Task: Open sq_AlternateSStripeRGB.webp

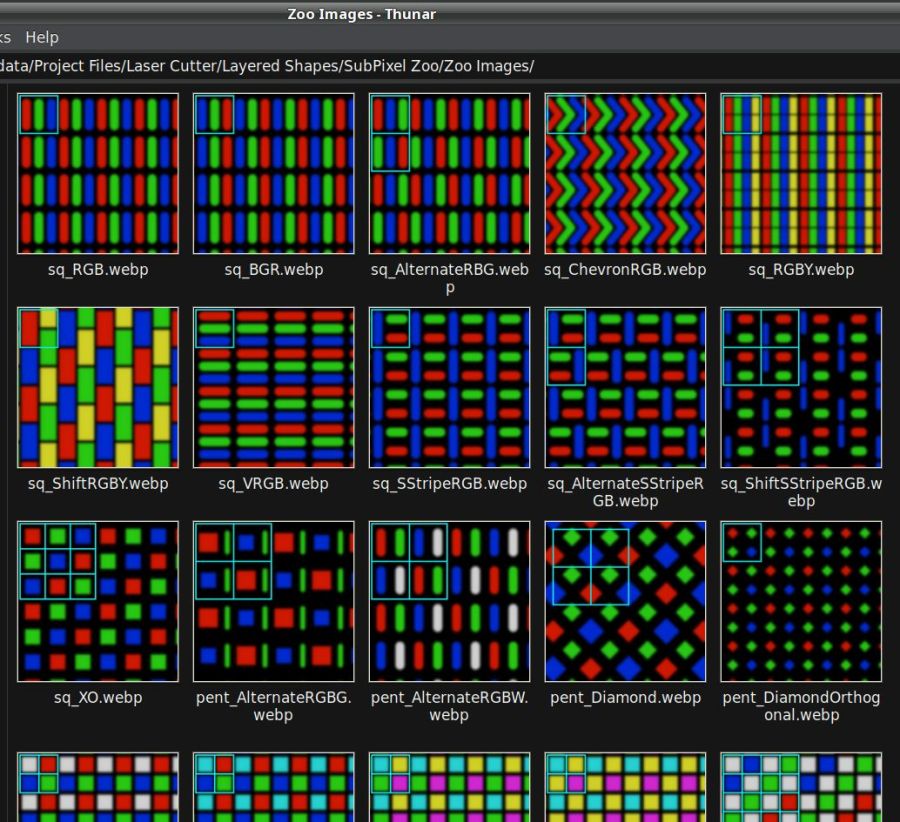Action: [x=625, y=387]
